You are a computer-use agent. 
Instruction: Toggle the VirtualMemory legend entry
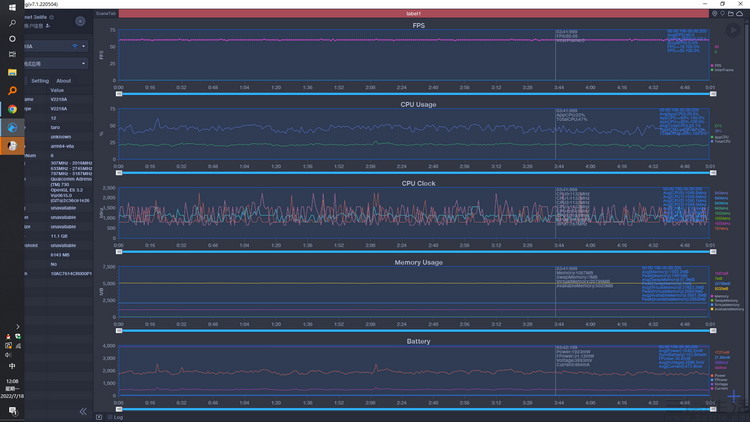point(725,305)
